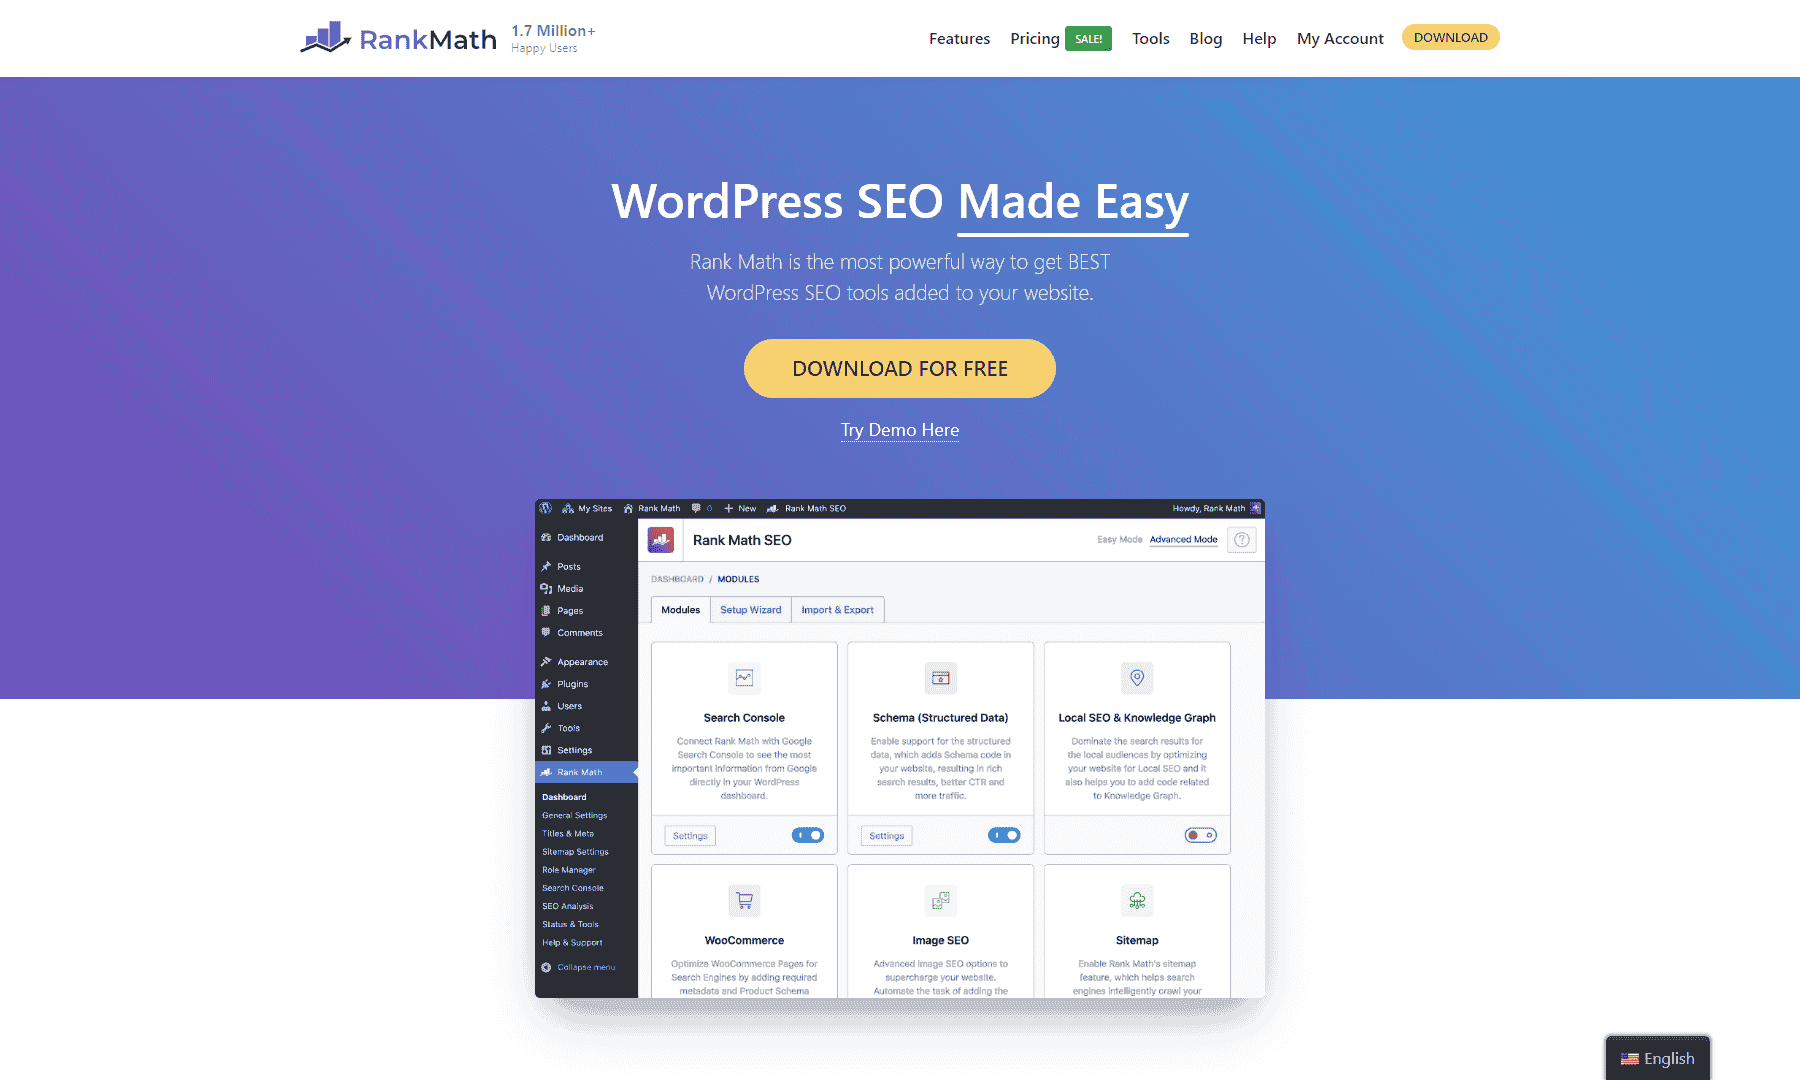
Task: Click the Dashboard gauge icon in the sidebar
Action: pyautogui.click(x=546, y=537)
